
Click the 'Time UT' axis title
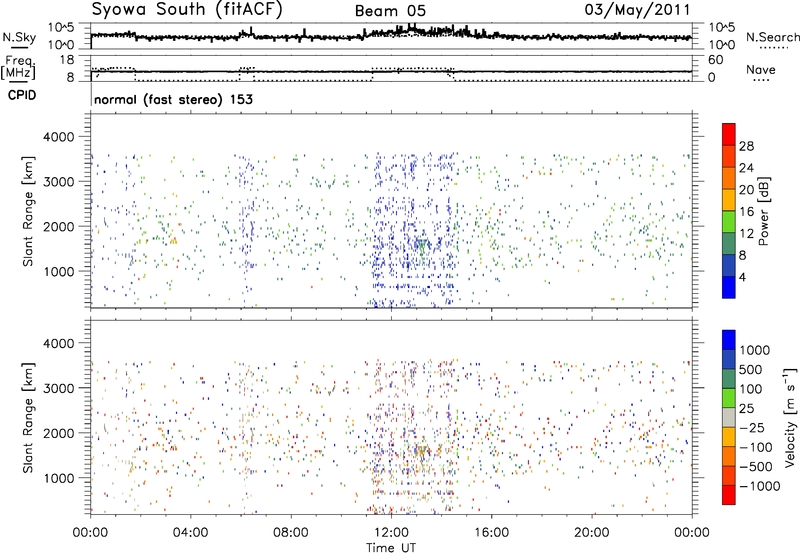[391, 548]
